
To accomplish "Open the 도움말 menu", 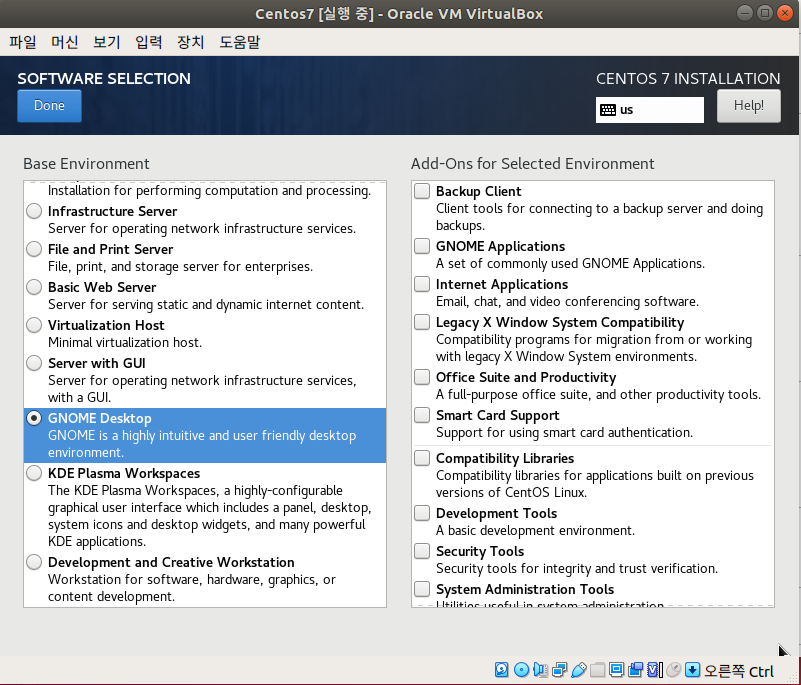I will click(x=240, y=42).
